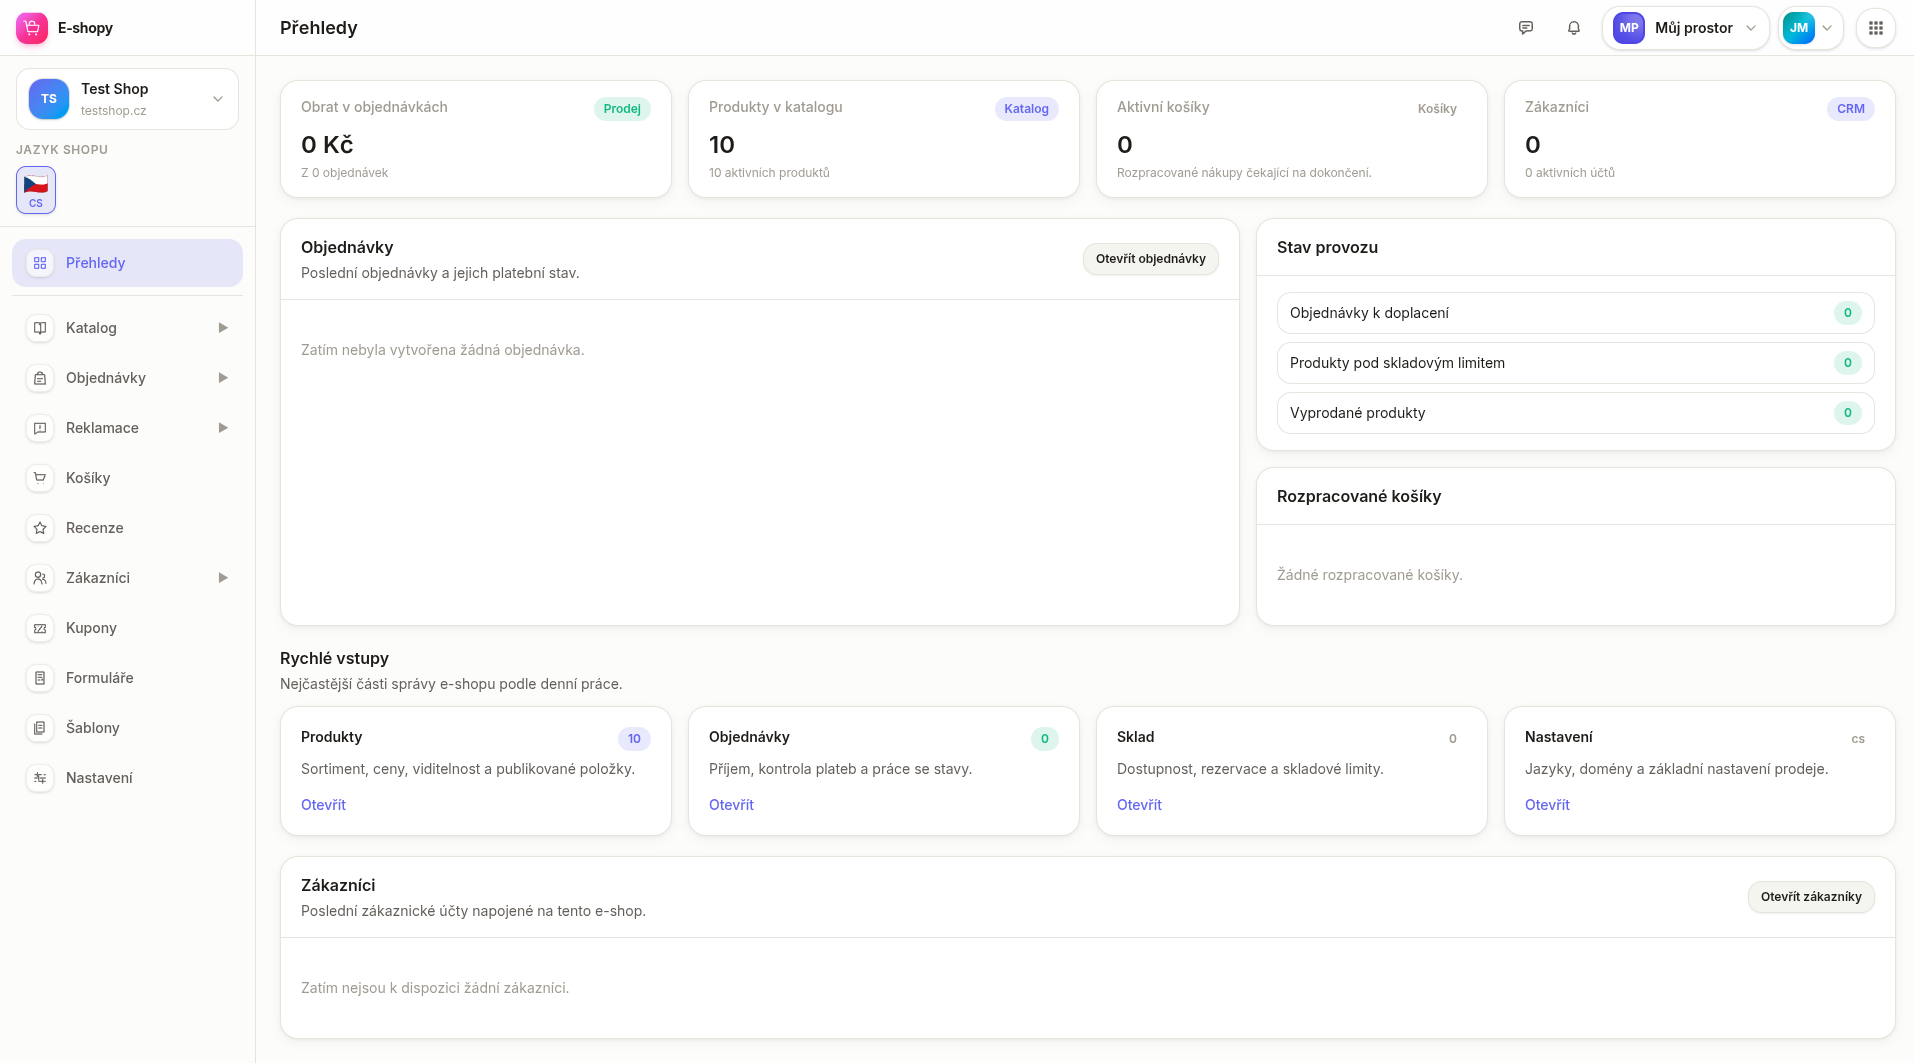1914x1063 pixels.
Task: Click the Otevřít zákazníky button
Action: tap(1811, 897)
